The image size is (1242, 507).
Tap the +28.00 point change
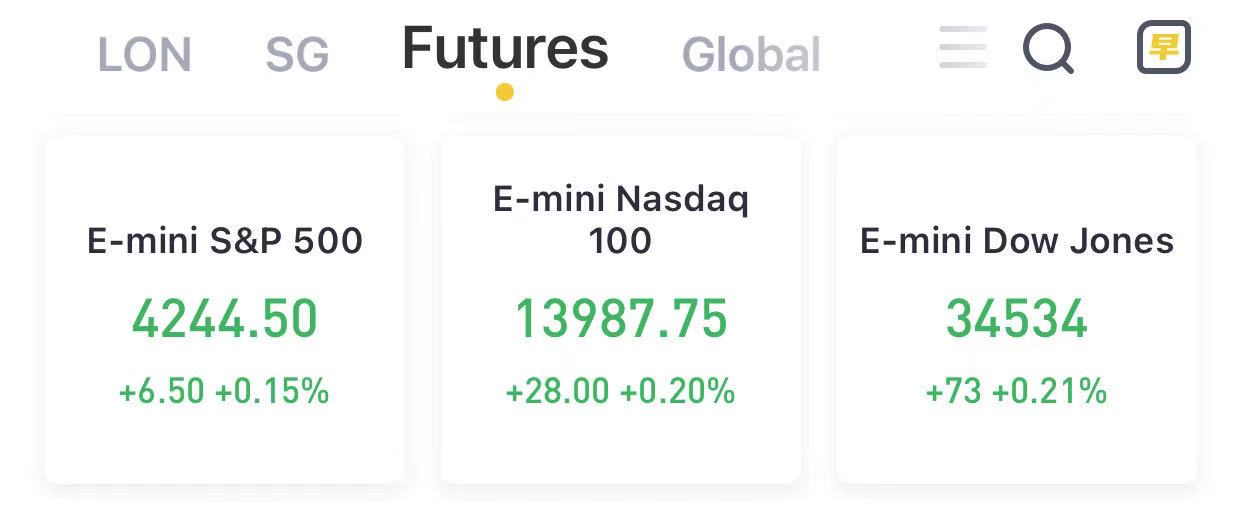[557, 391]
